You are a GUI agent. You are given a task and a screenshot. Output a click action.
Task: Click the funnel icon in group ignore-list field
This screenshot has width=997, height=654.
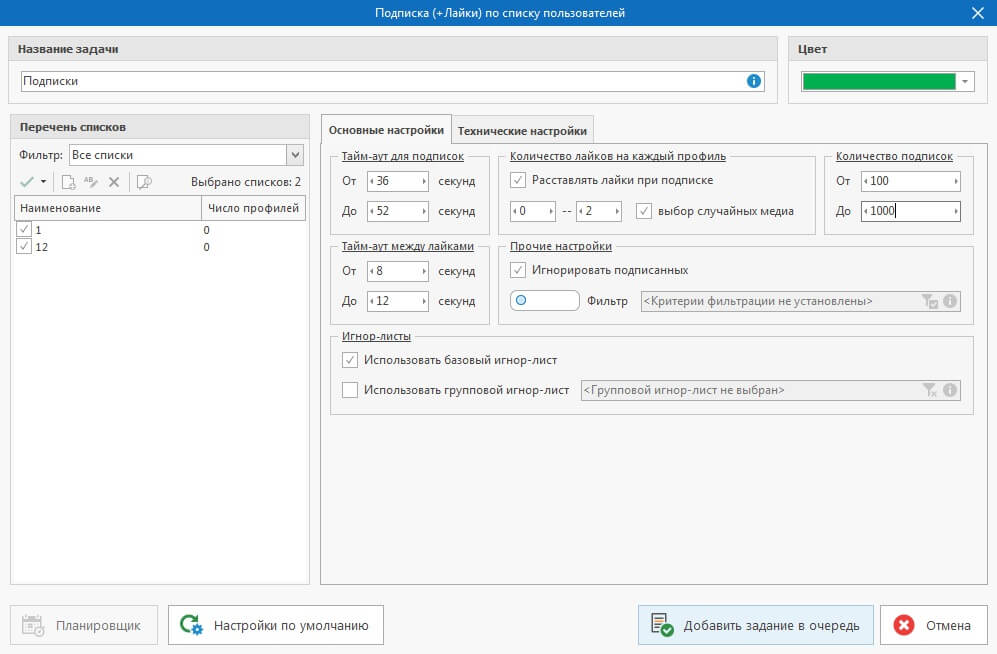(929, 390)
